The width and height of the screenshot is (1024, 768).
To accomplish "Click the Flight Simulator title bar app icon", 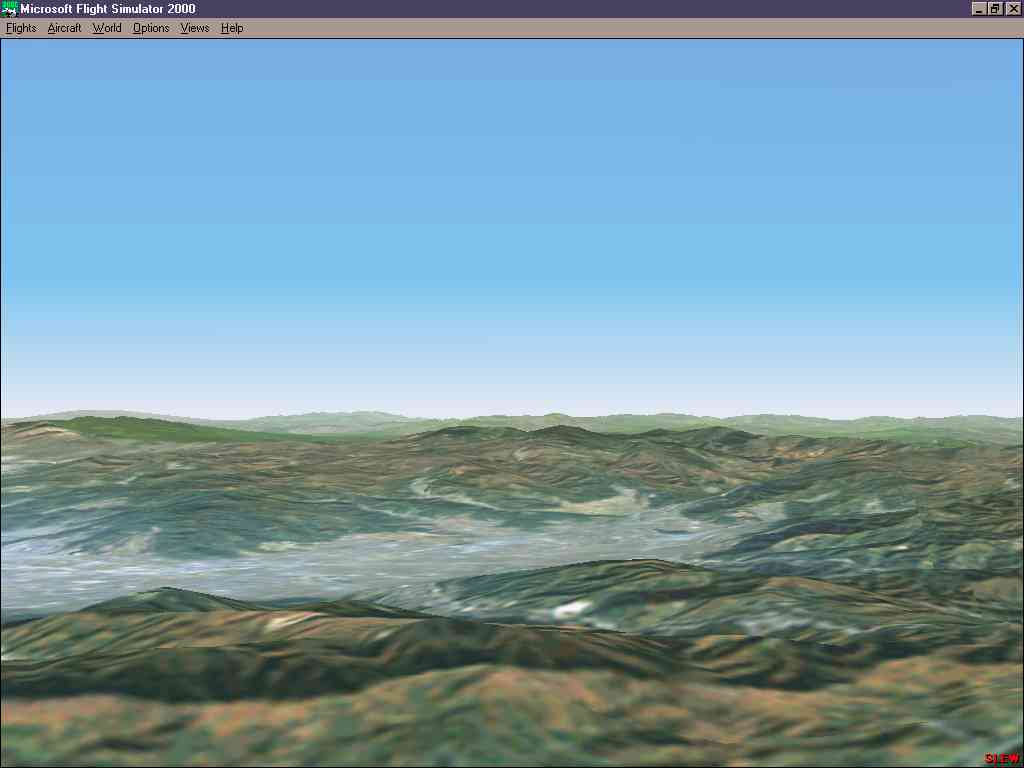I will click(9, 8).
